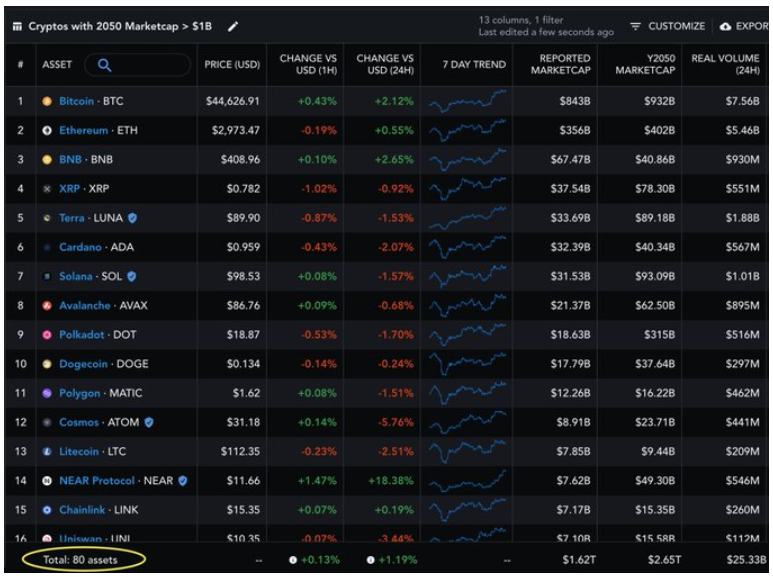The width and height of the screenshot is (773, 577).
Task: Click Bitcoin's 7 day trend sparkline
Action: point(467,101)
